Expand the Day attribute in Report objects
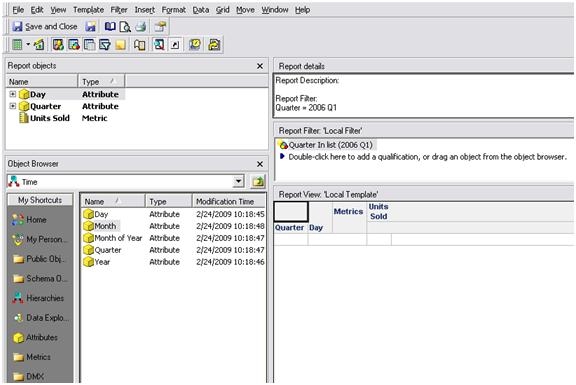This screenshot has width=576, height=385. [12, 94]
